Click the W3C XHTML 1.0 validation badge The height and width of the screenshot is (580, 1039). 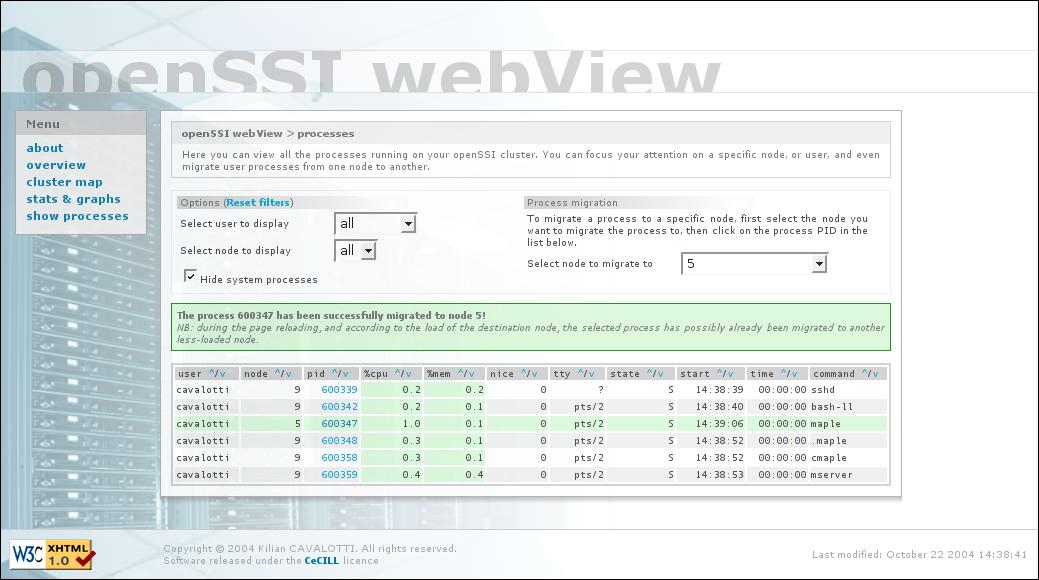[x=52, y=554]
